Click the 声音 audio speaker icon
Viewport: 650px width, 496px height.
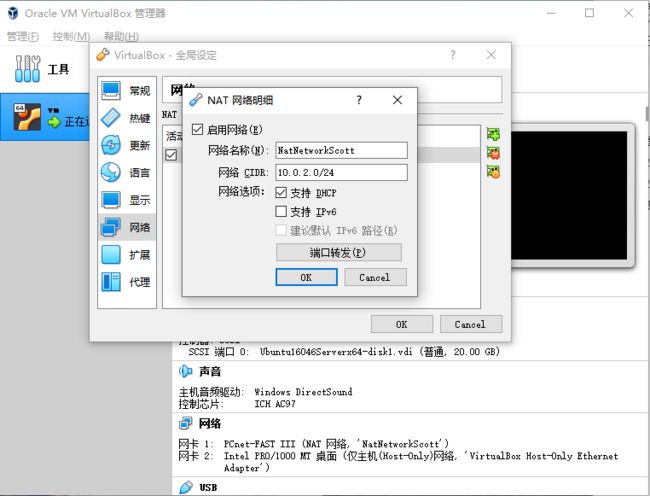pyautogui.click(x=185, y=371)
